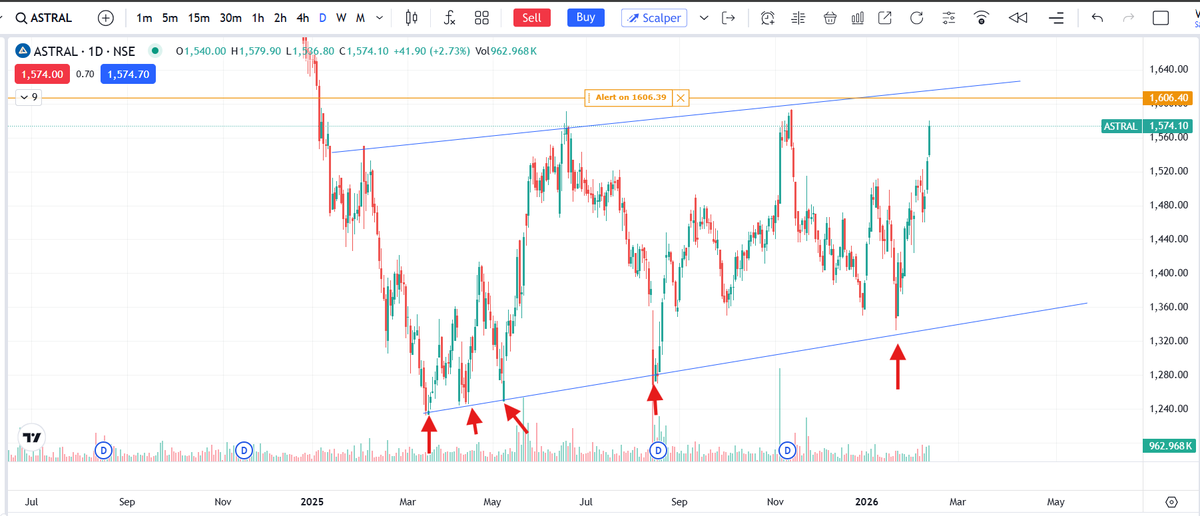Click the 962.968K volume label
This screenshot has height=516, width=1200.
point(1167,446)
